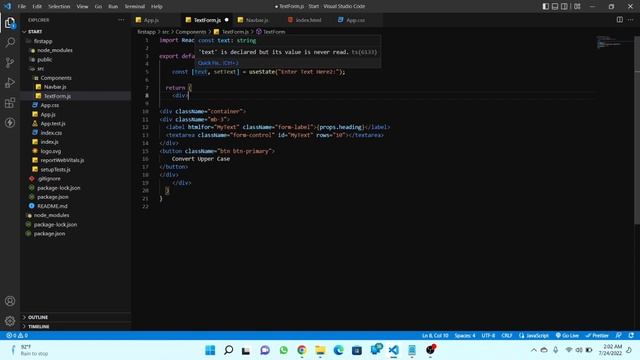This screenshot has height=360, width=640.
Task: Click the Components breadcrumb segment
Action: point(191,32)
